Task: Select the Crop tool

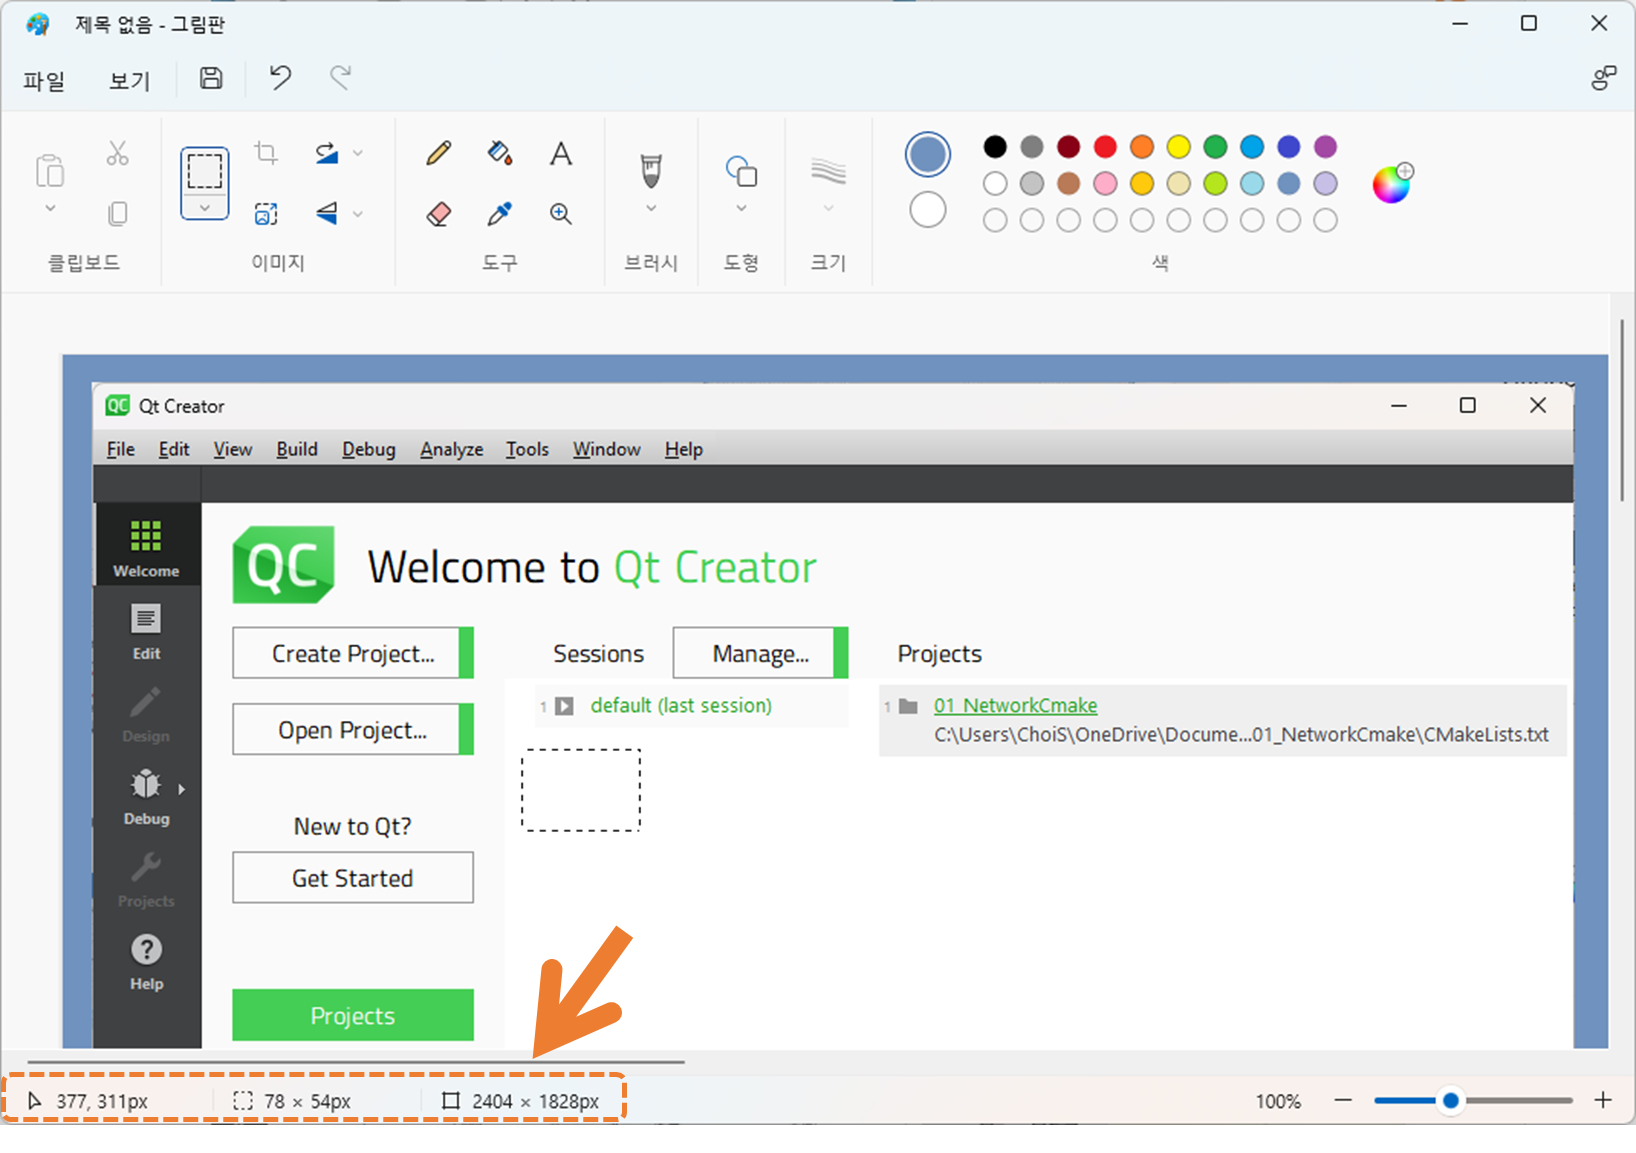Action: click(266, 153)
